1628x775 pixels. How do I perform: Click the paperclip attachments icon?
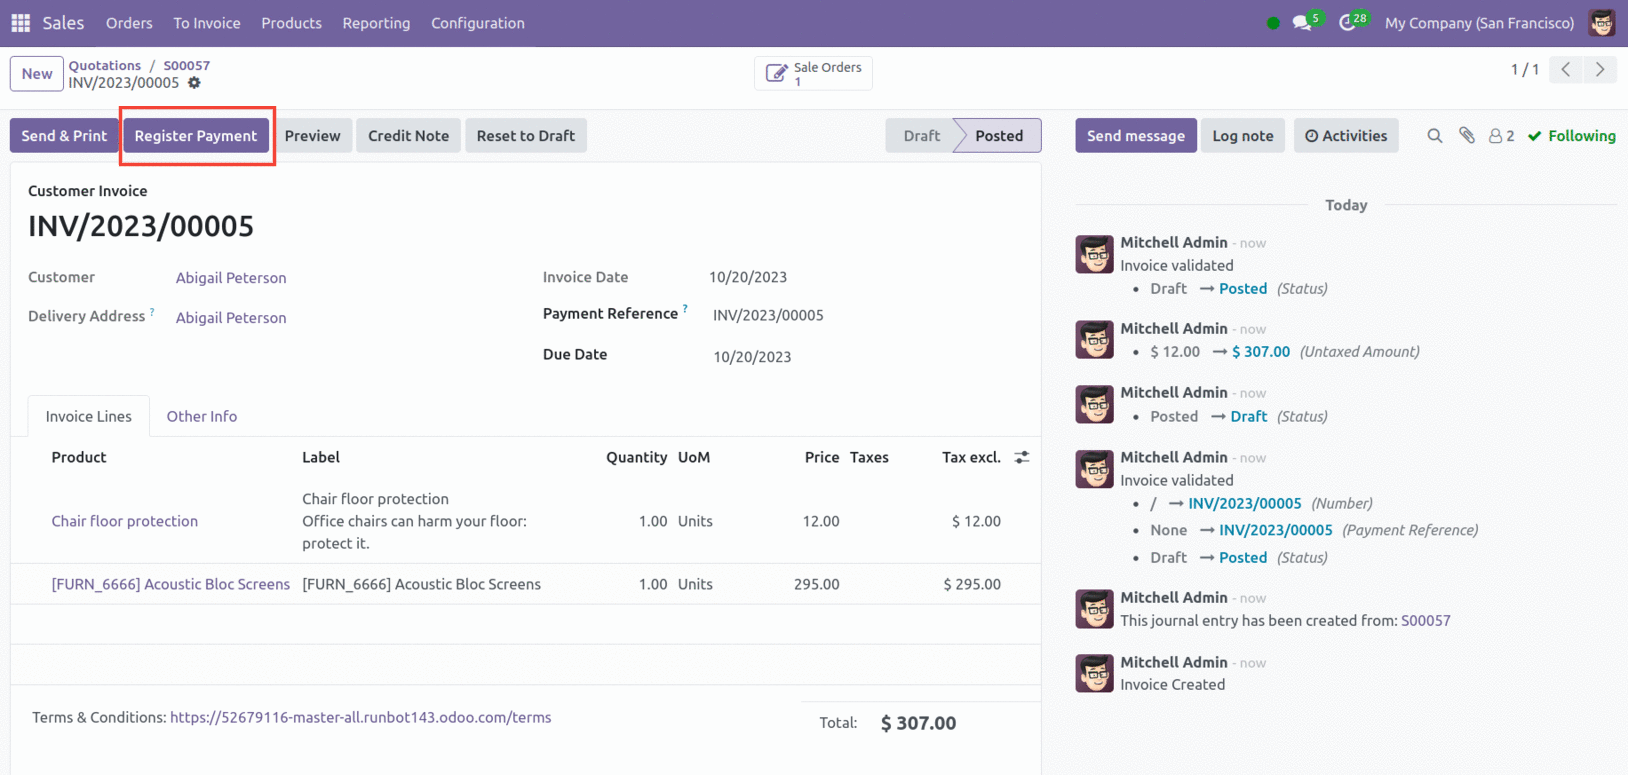point(1466,136)
